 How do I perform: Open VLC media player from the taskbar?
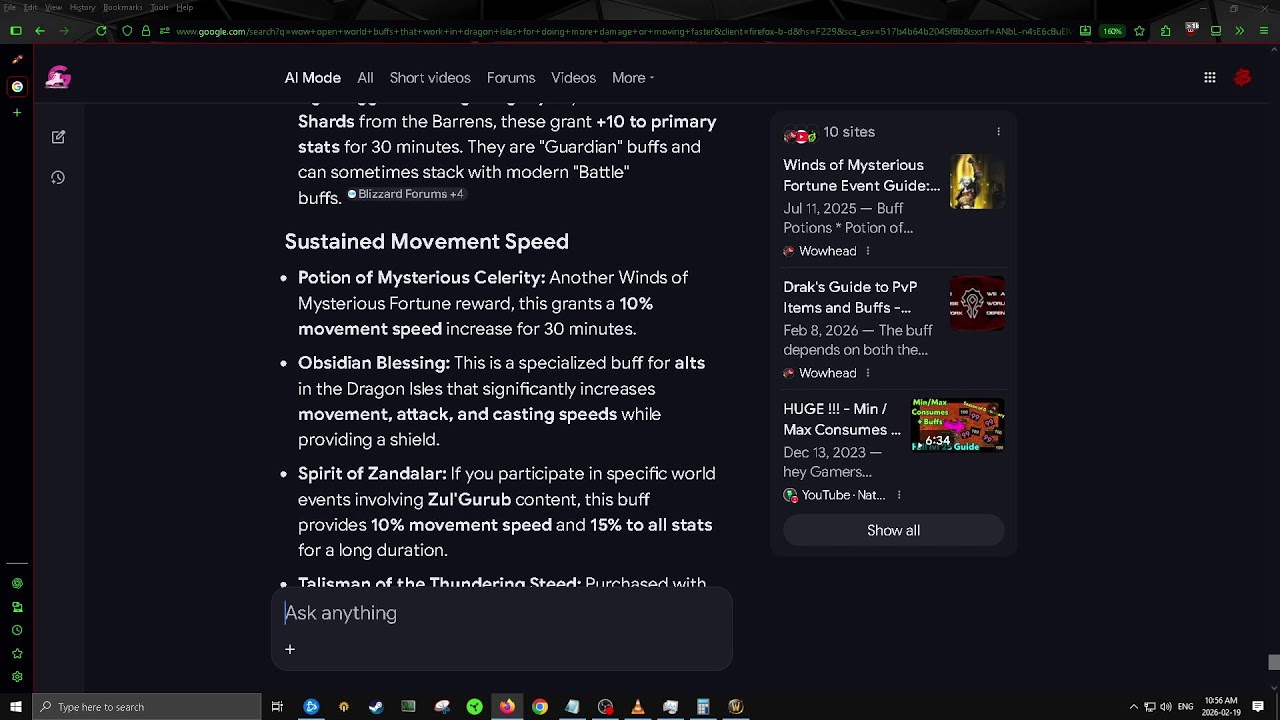click(637, 707)
